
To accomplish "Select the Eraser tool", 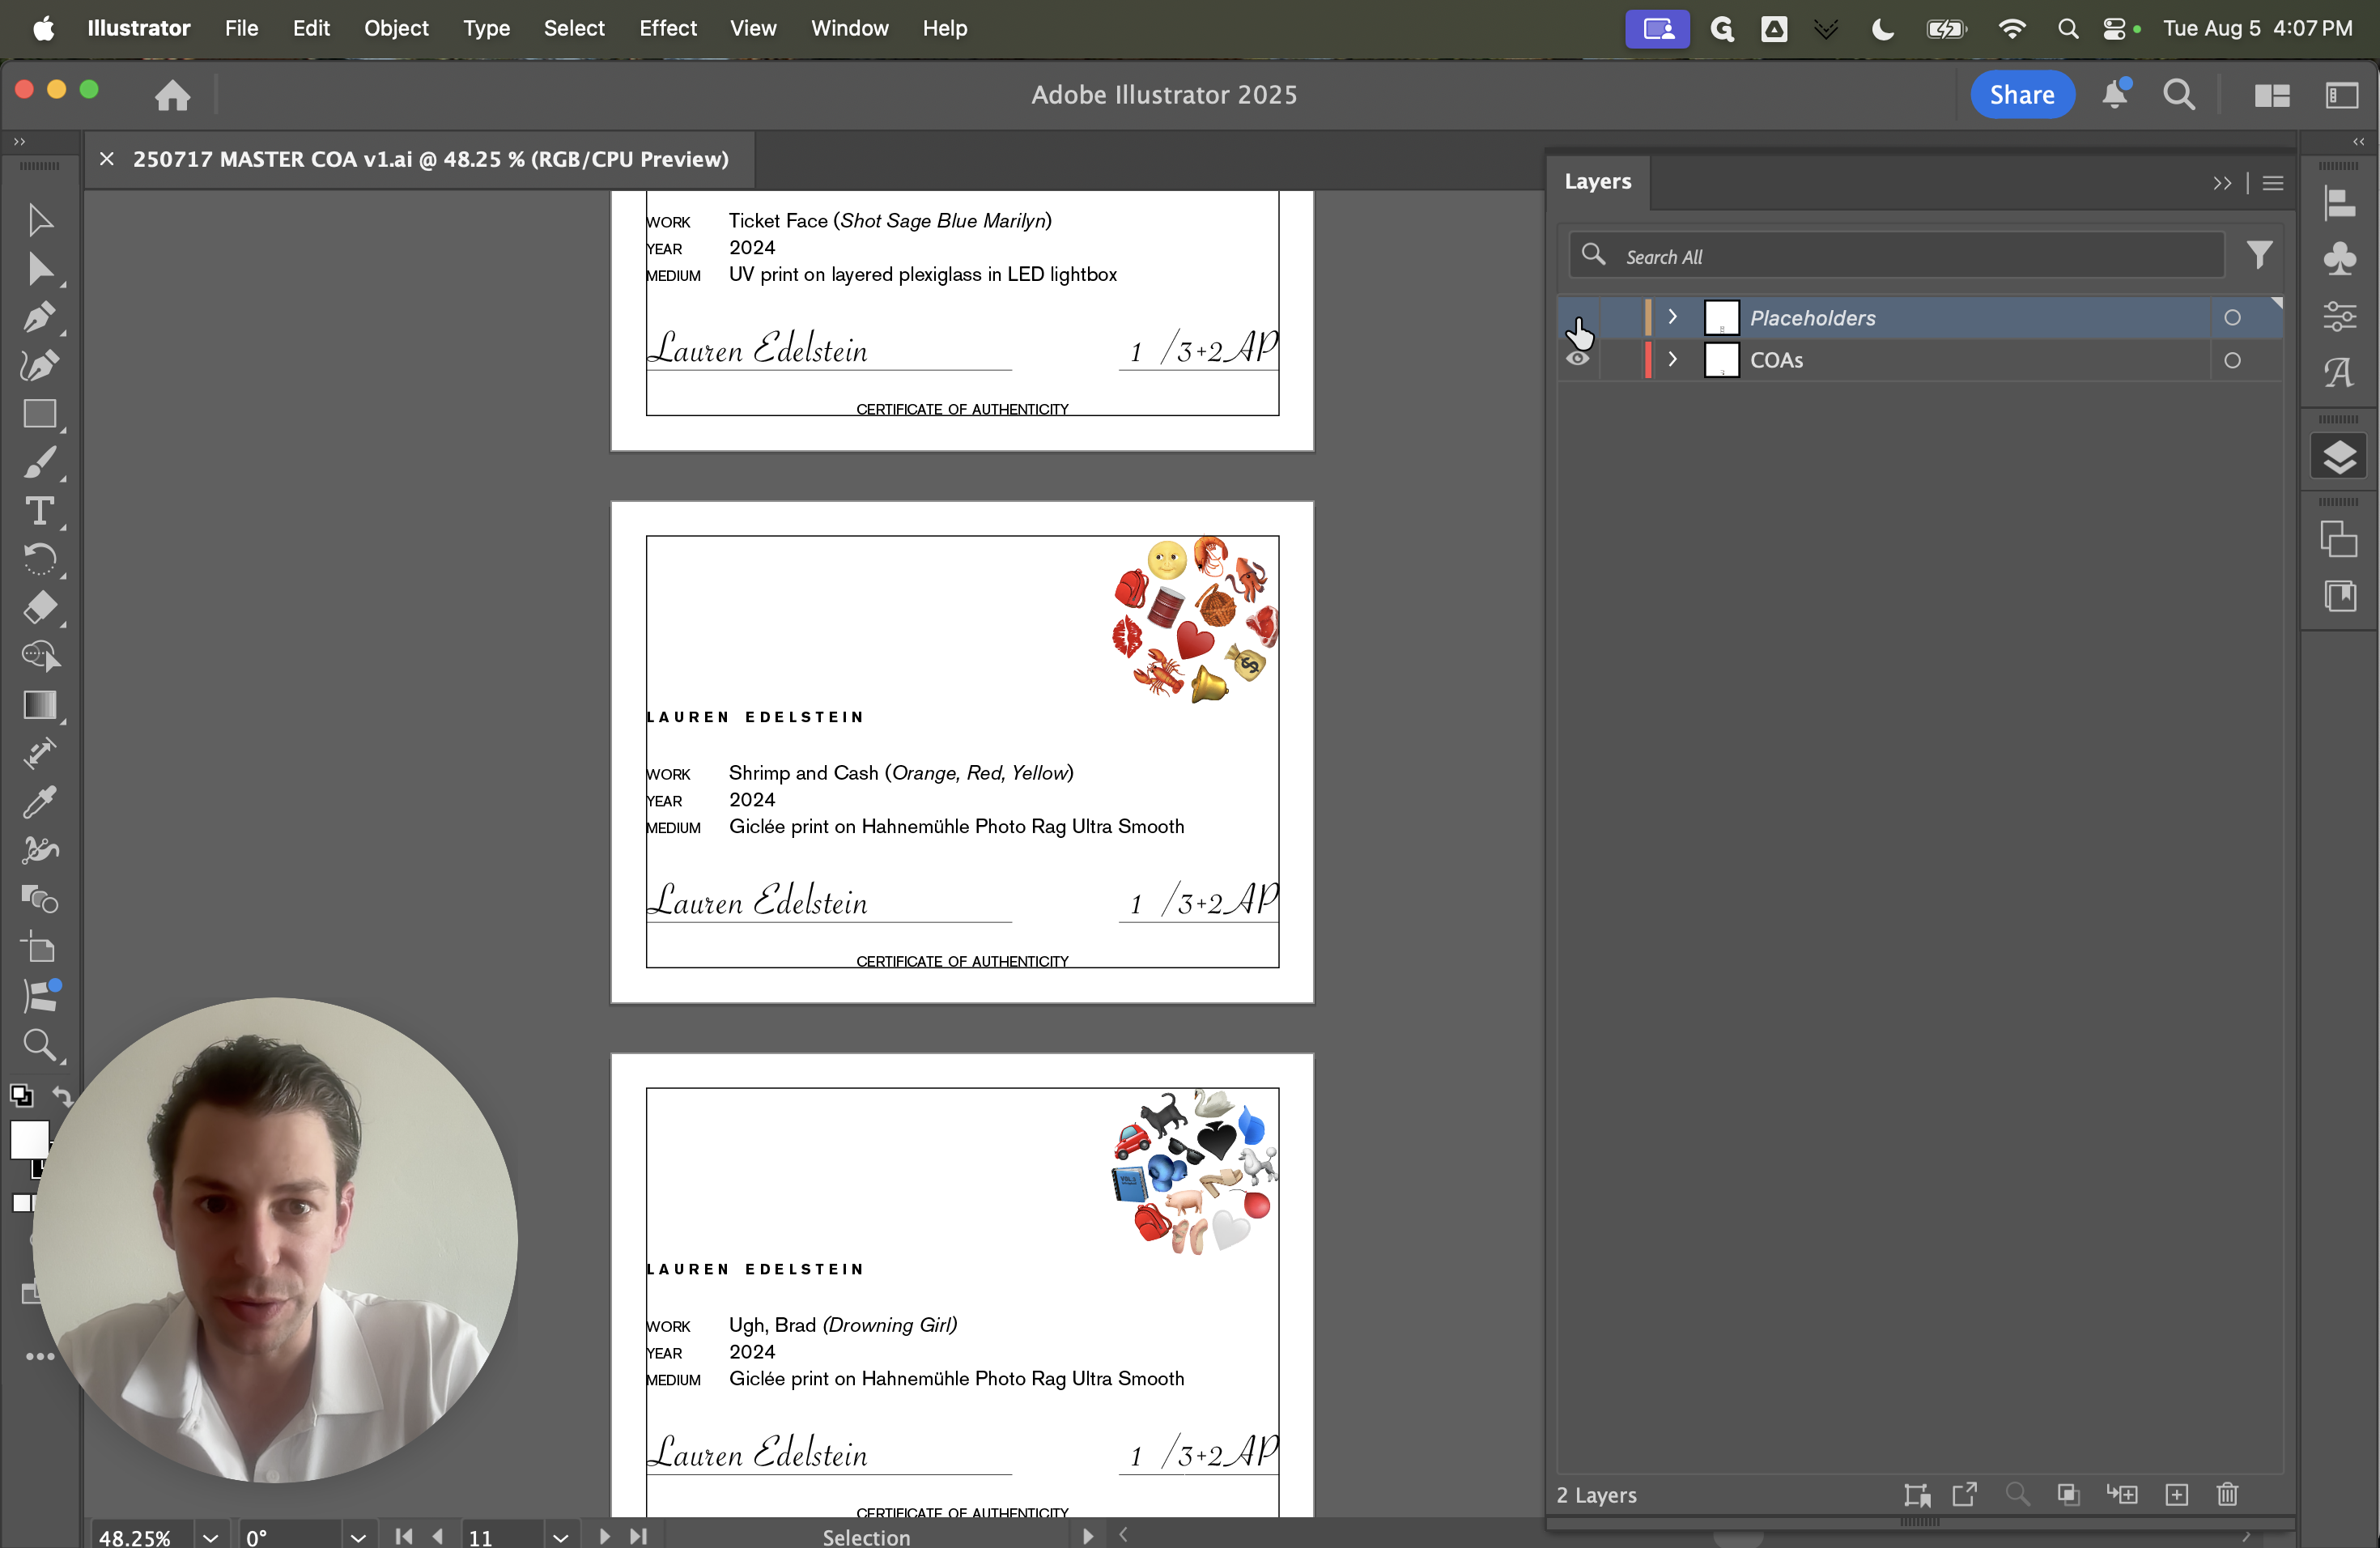I will coord(40,608).
